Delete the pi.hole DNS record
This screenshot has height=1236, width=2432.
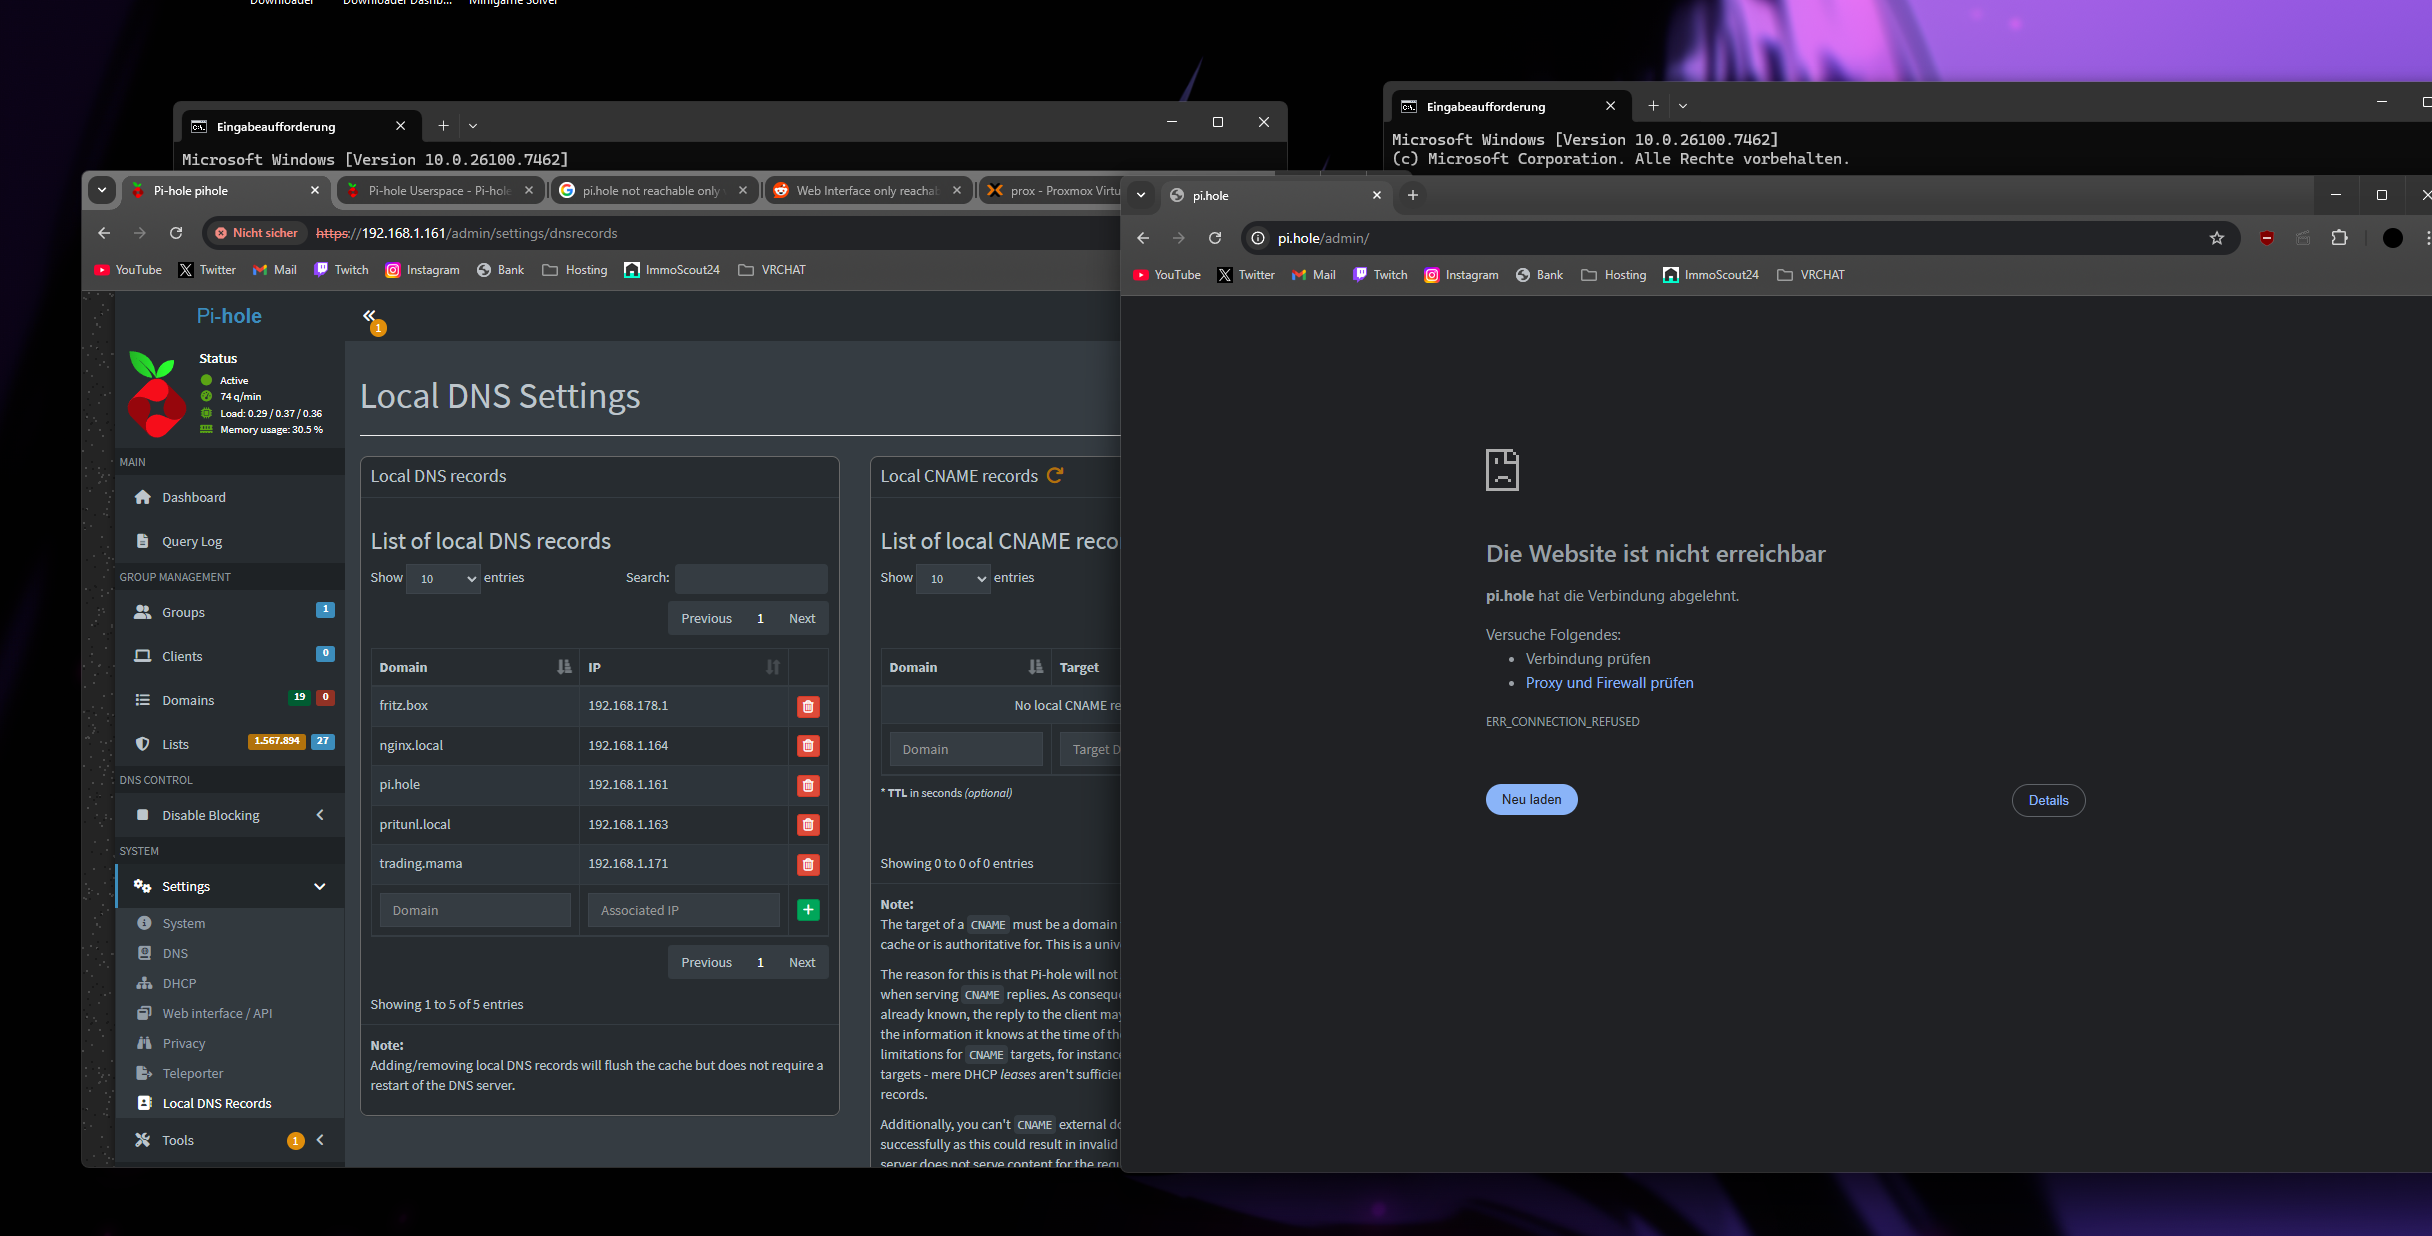808,785
